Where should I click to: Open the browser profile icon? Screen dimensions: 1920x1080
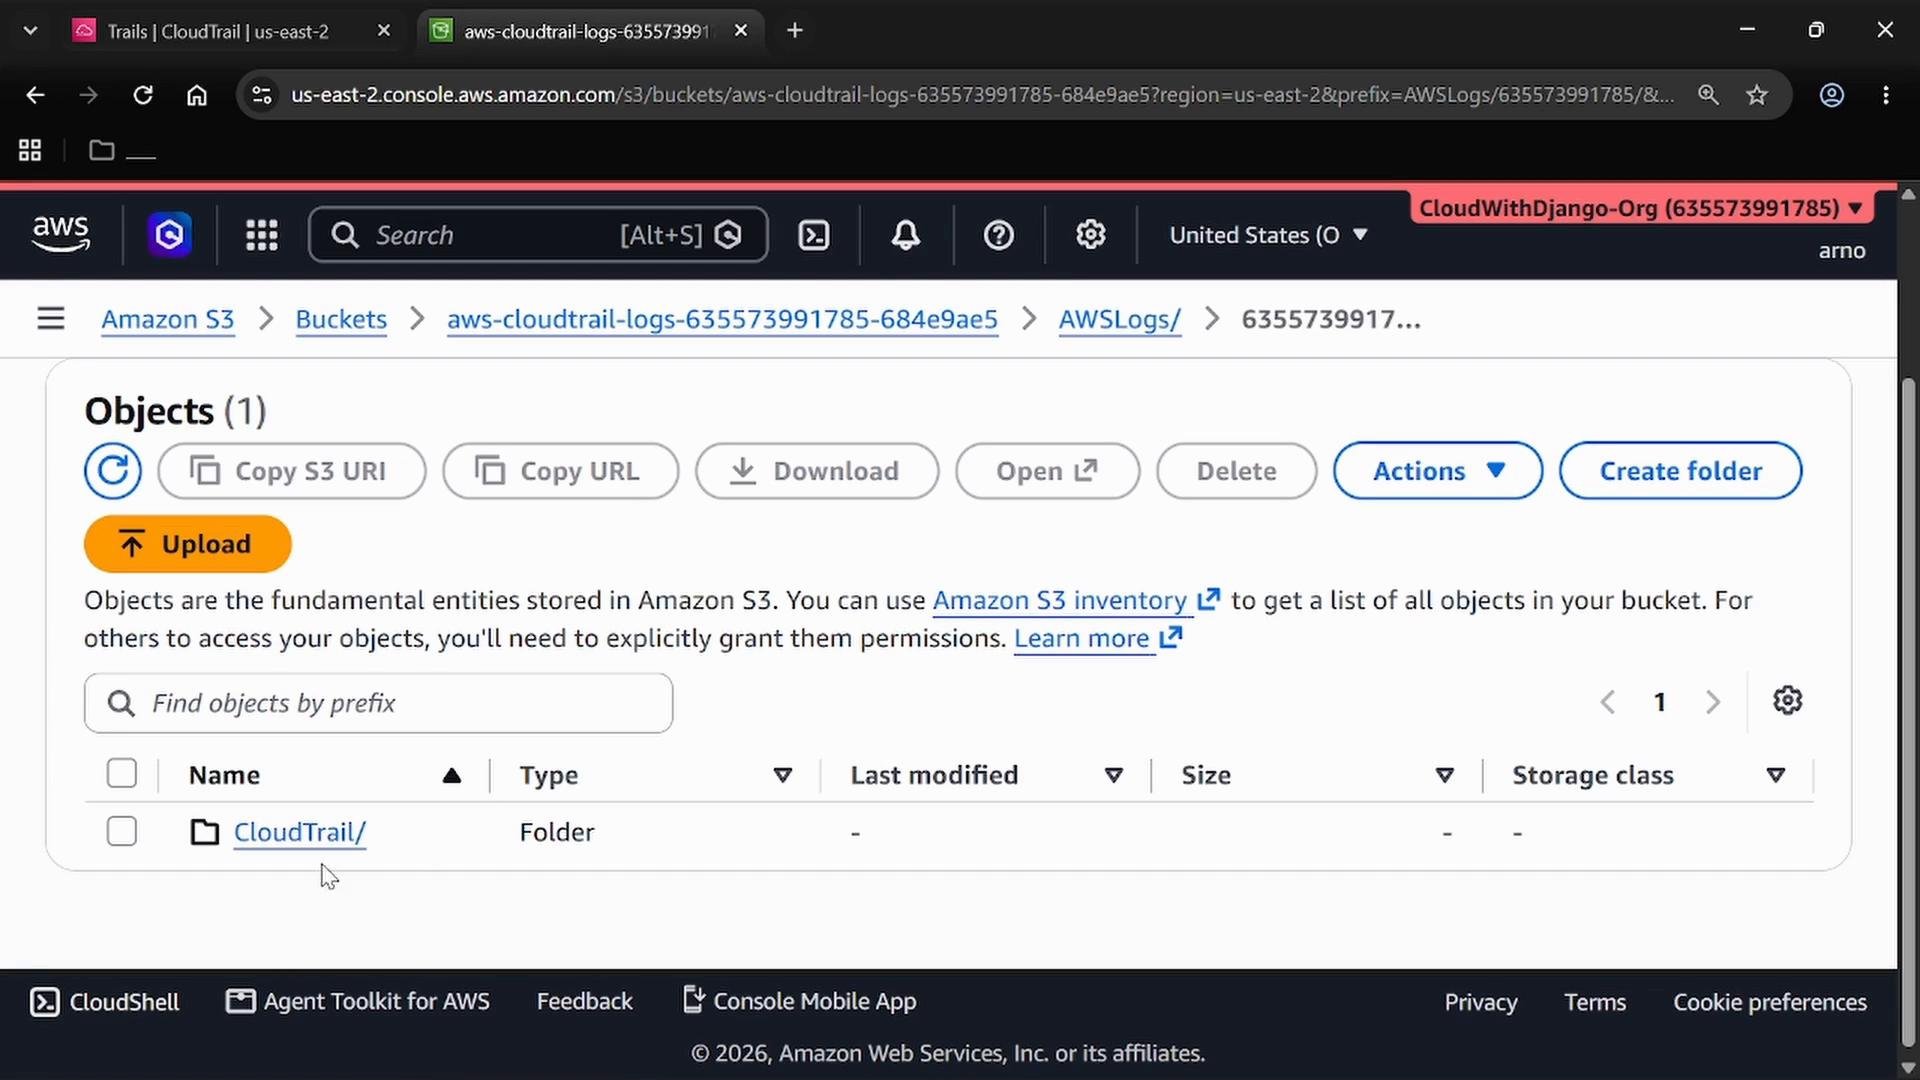1832,95
